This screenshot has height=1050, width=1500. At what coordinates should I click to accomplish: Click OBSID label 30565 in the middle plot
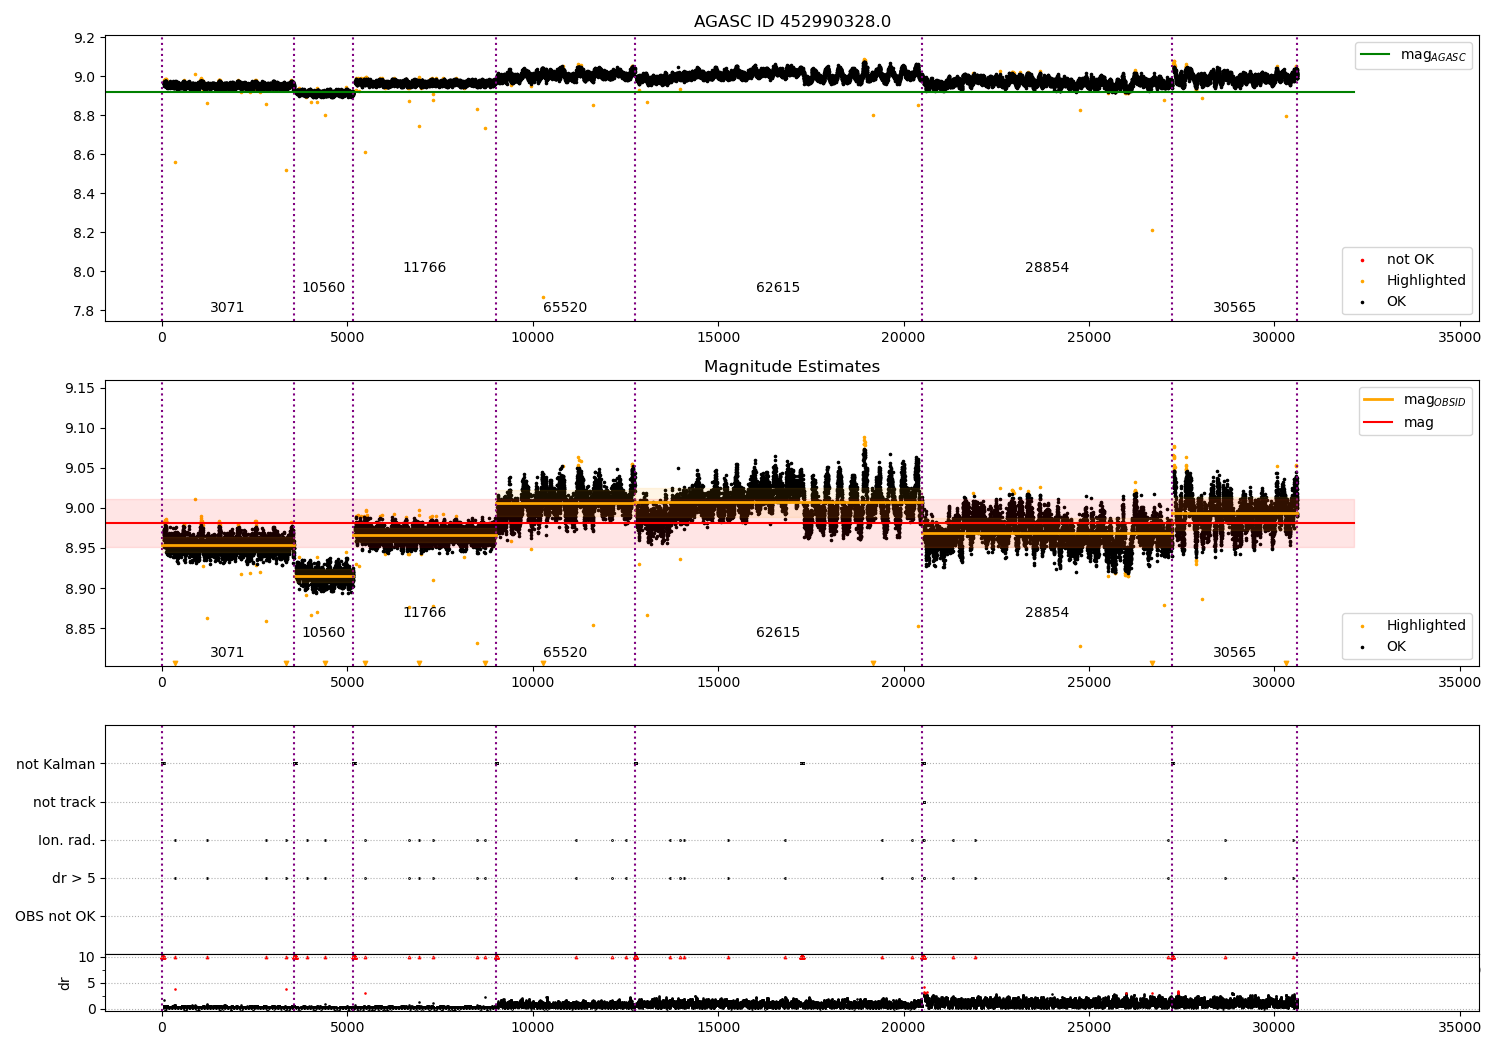coord(1234,653)
